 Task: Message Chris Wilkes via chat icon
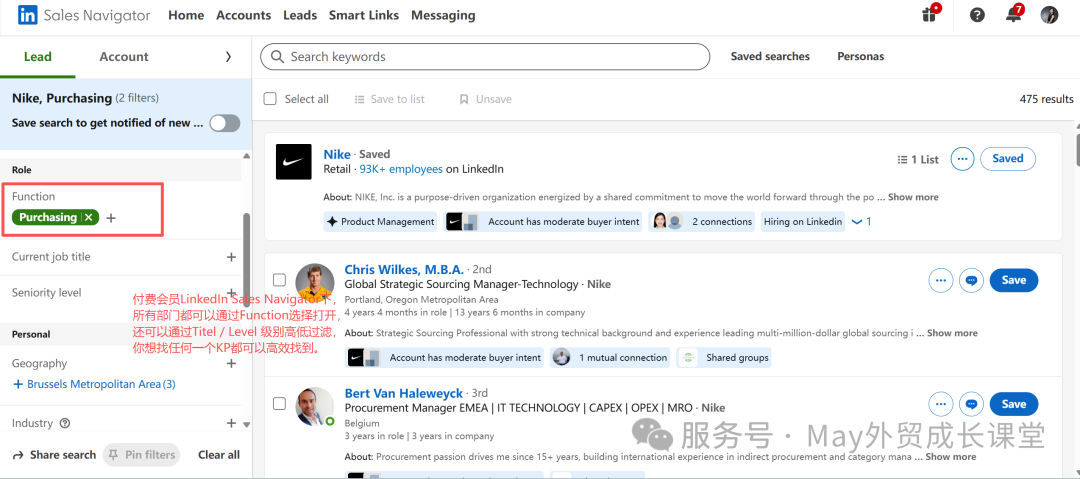[x=970, y=281]
